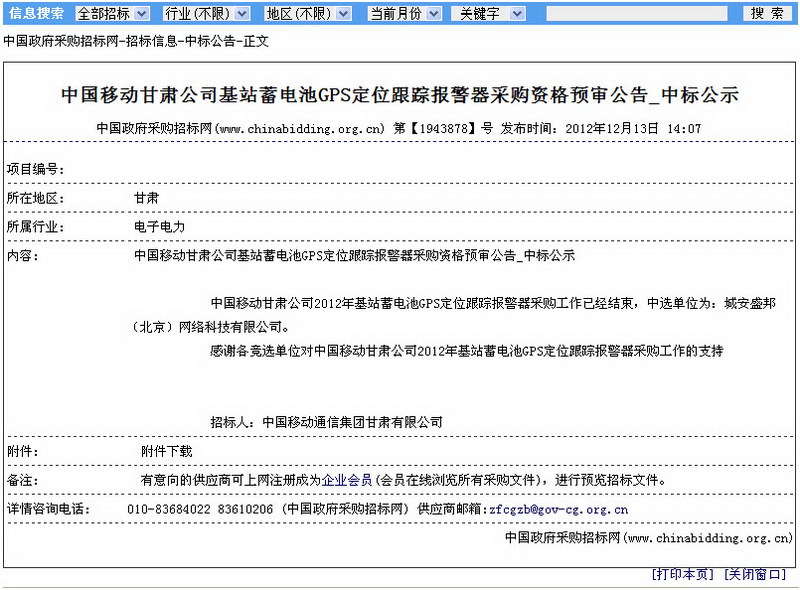800x590 pixels.
Task: Open the 关键字 keyword type dropdown
Action: click(488, 14)
